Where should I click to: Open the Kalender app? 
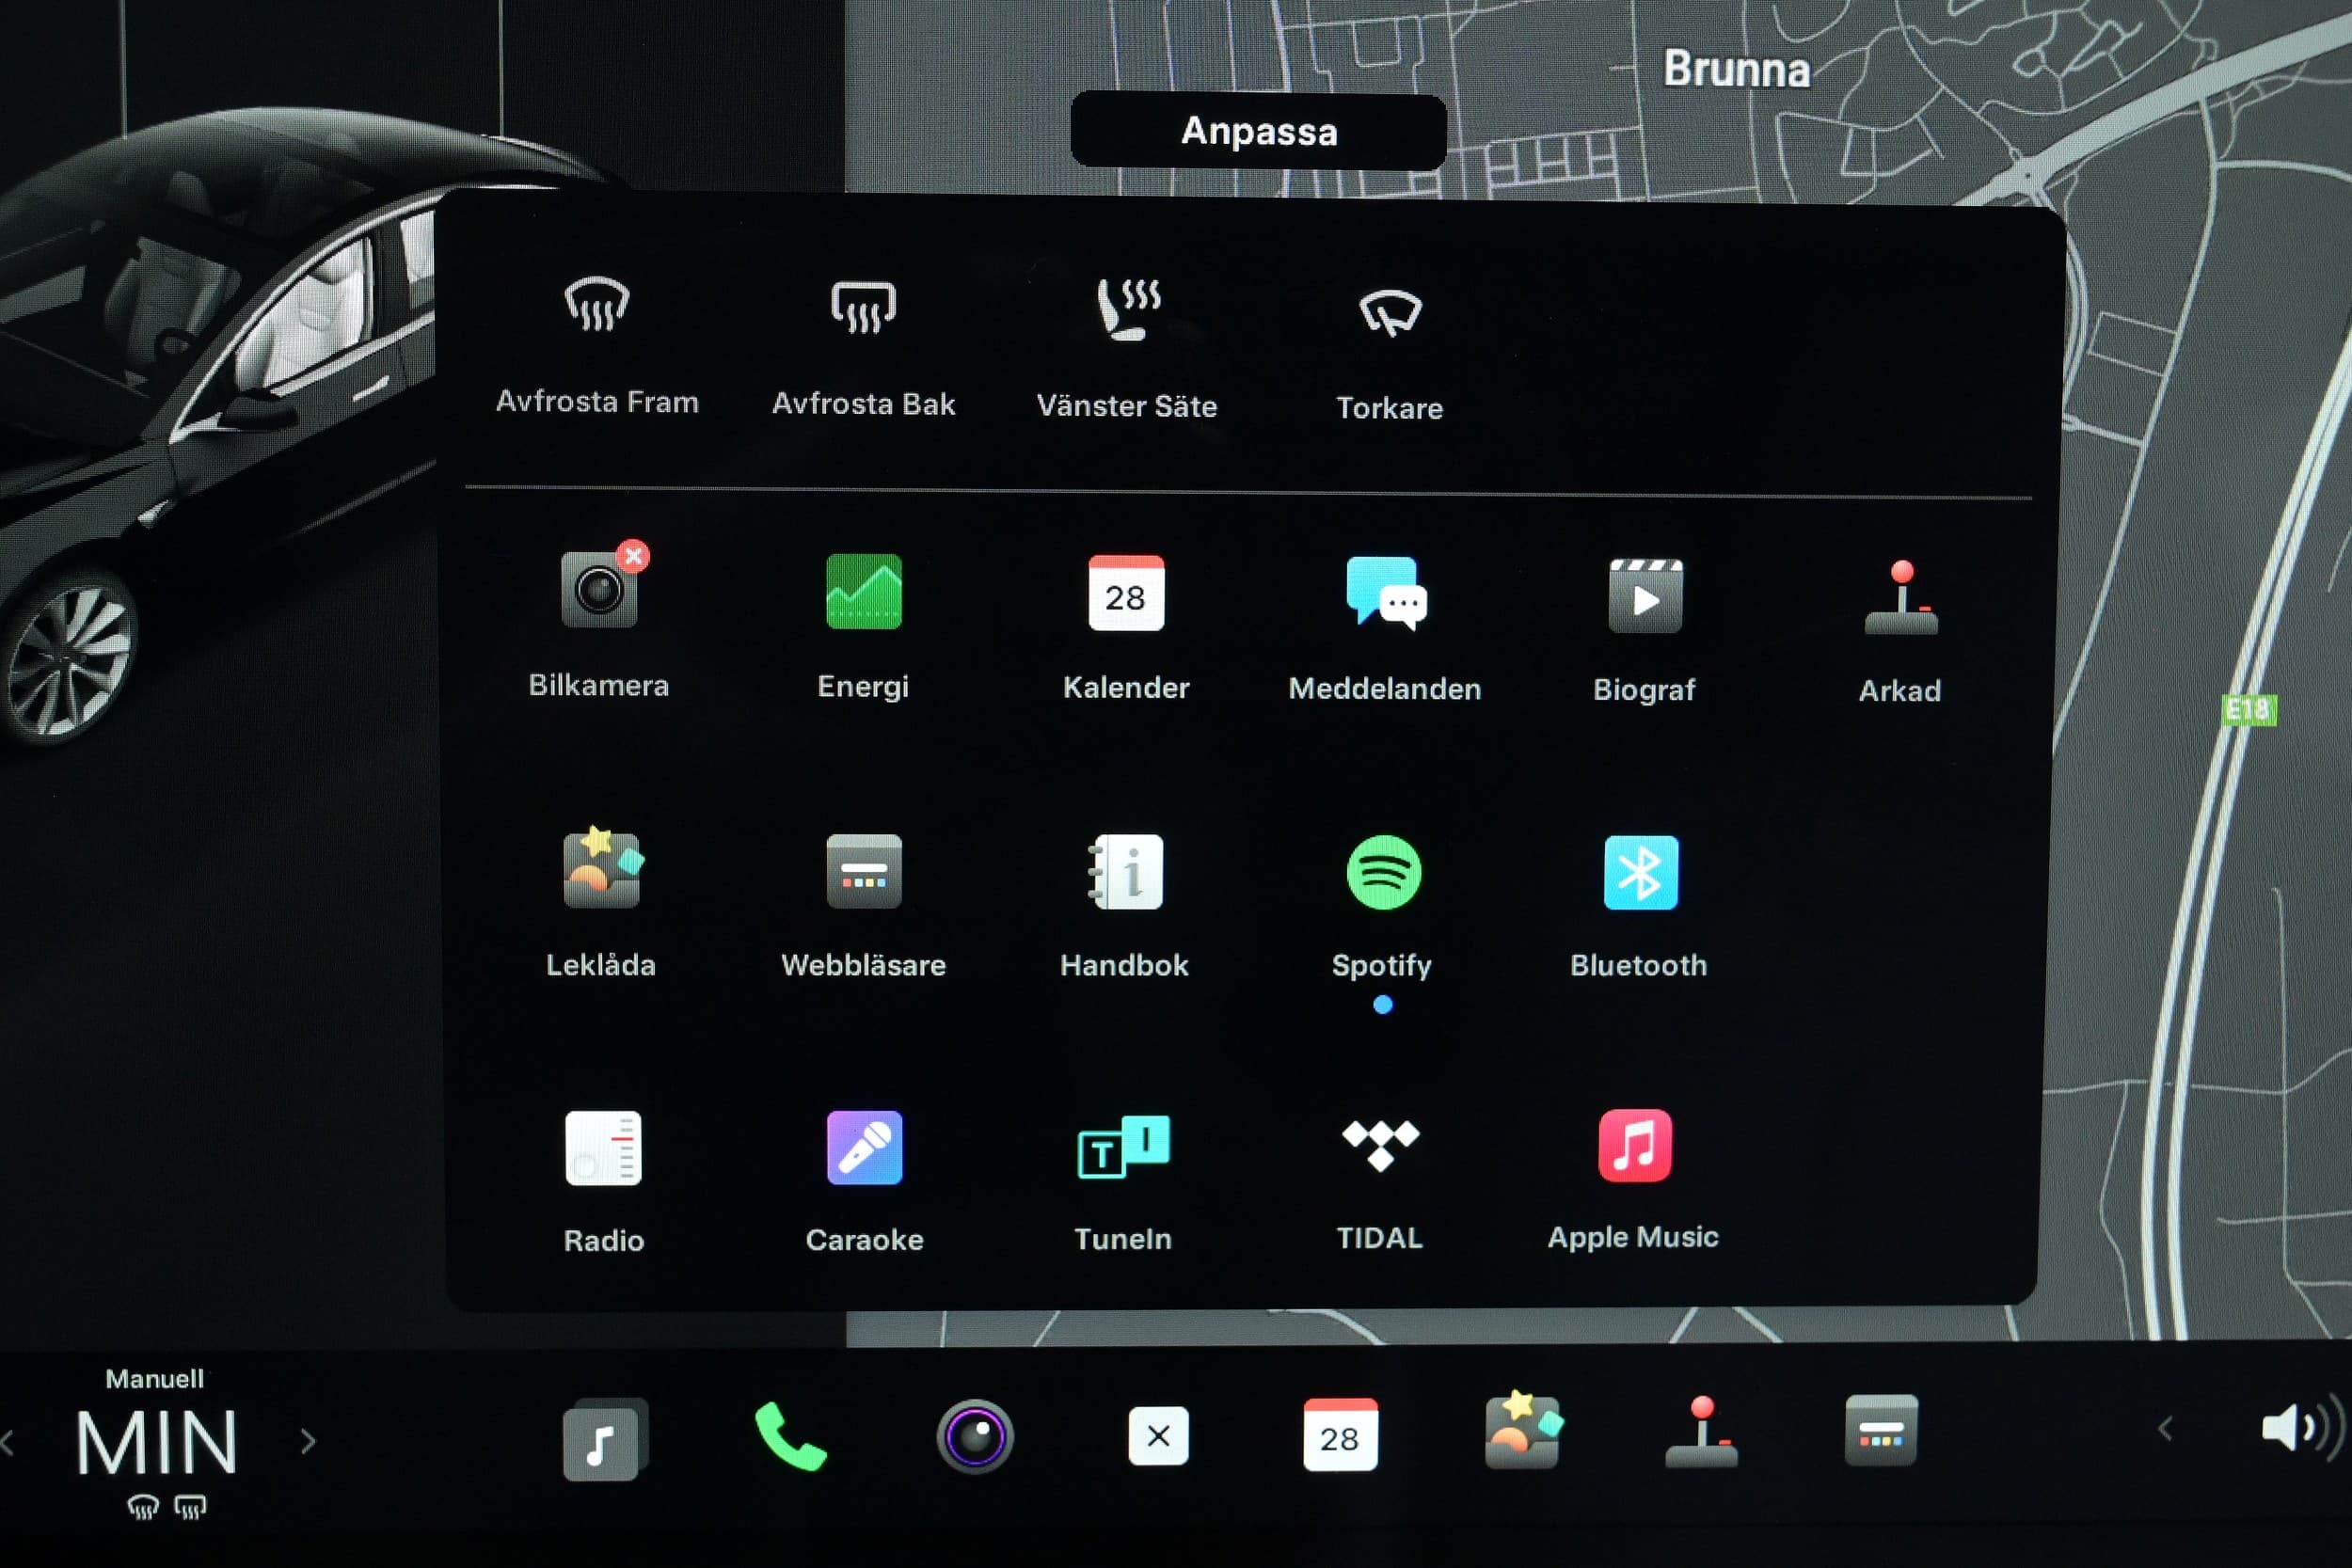[1126, 593]
